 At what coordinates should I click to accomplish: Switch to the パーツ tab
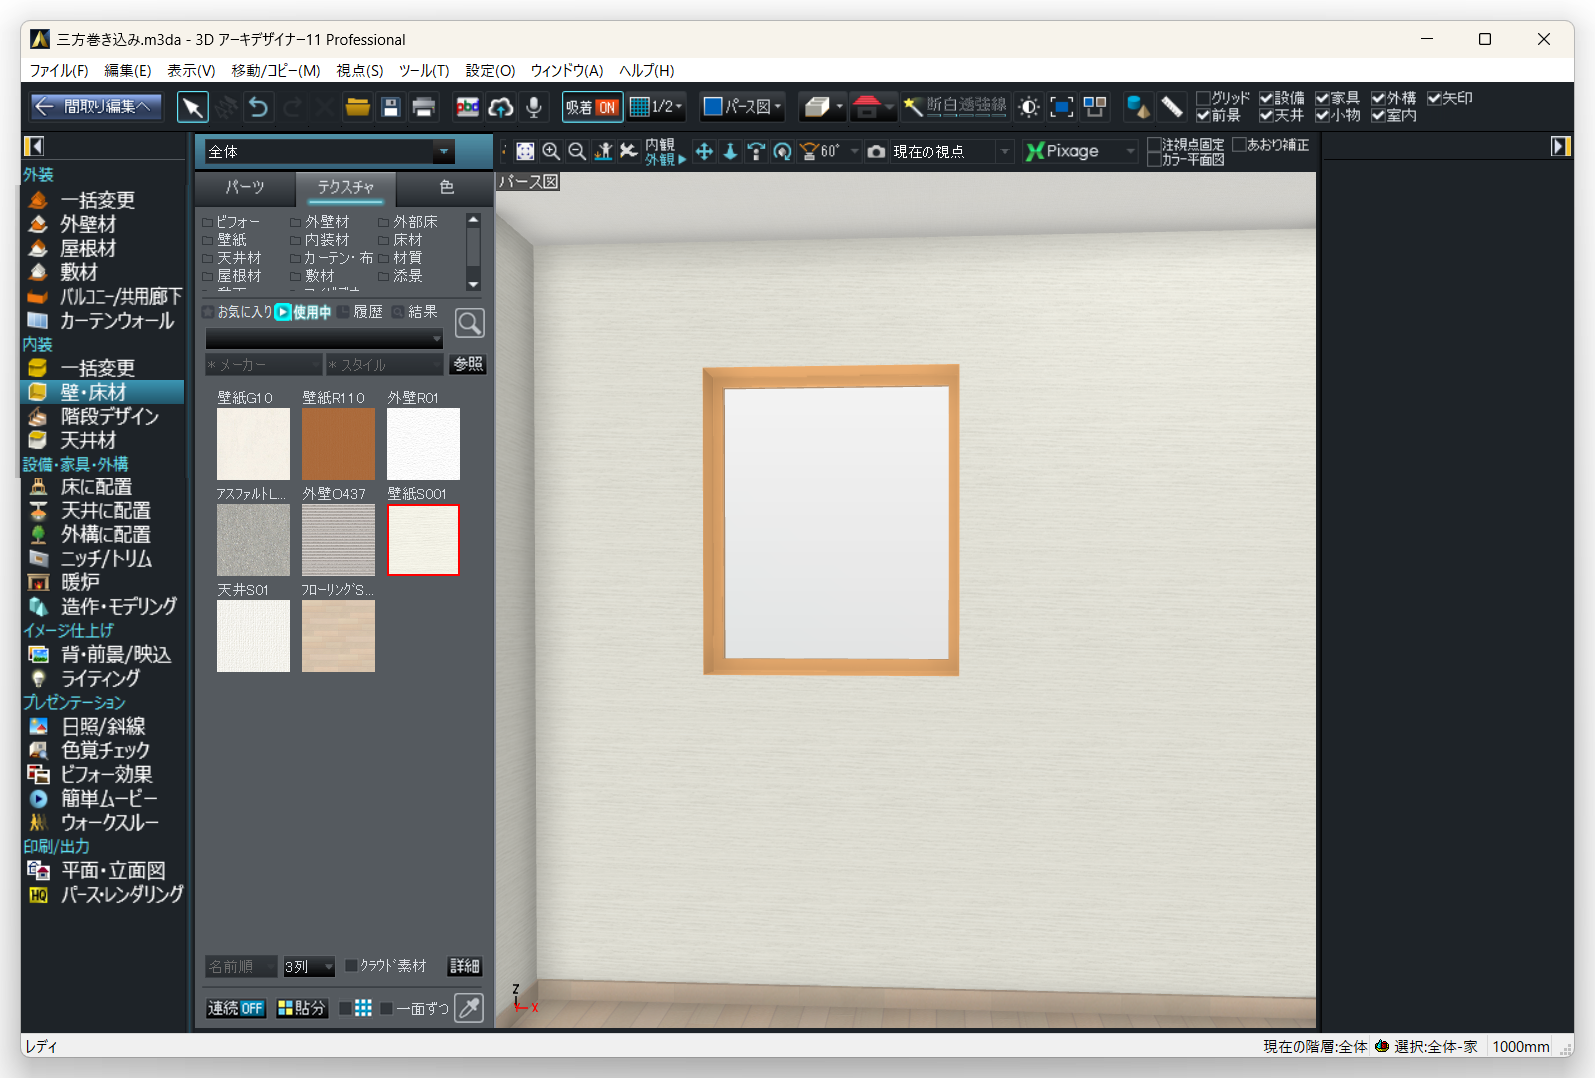click(x=245, y=187)
